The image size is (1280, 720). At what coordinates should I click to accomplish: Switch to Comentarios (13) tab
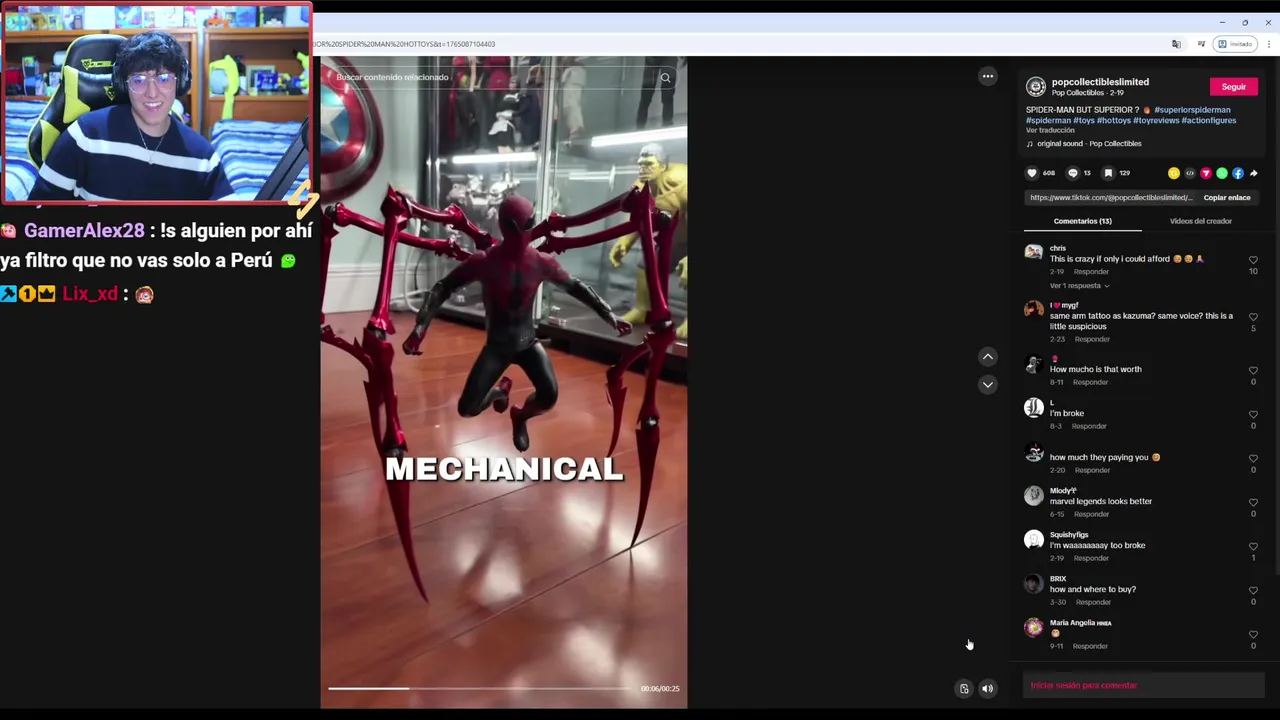point(1082,221)
